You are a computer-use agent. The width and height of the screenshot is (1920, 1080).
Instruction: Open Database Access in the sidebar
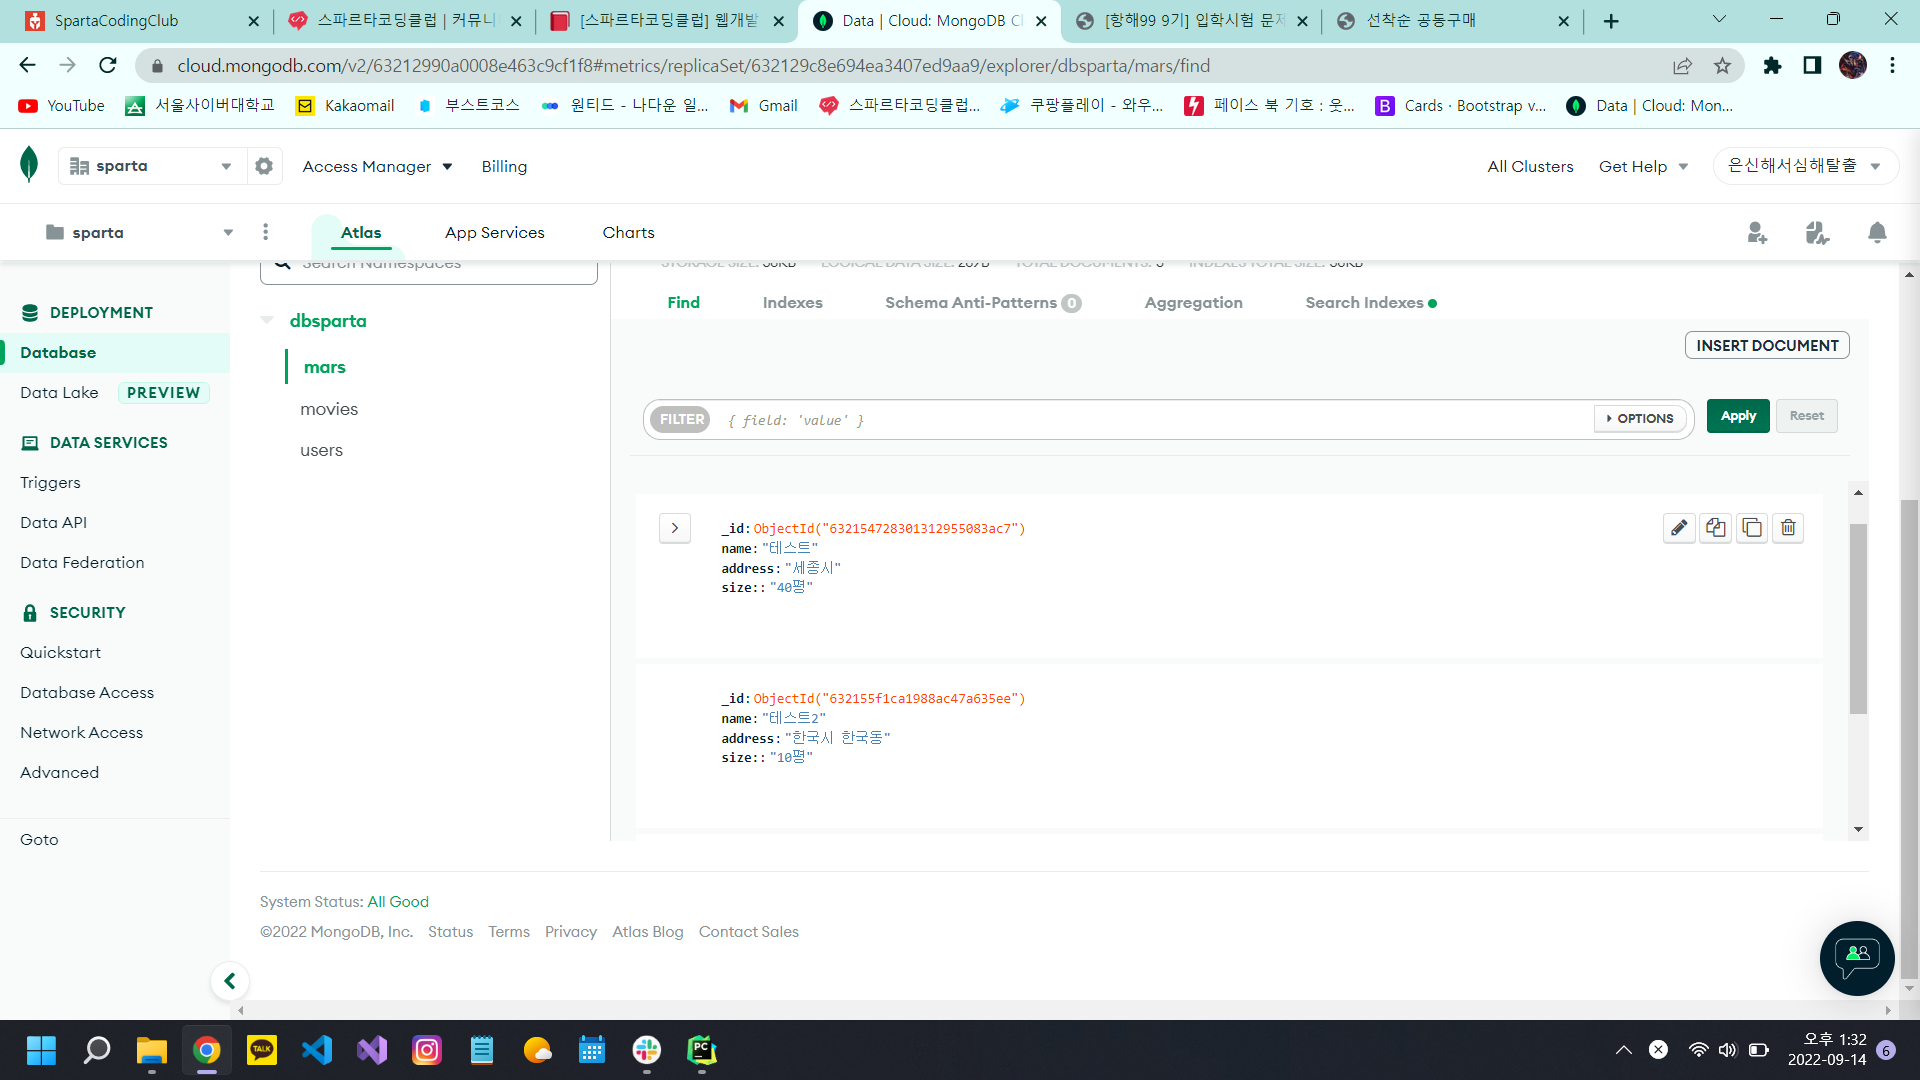[x=87, y=693]
